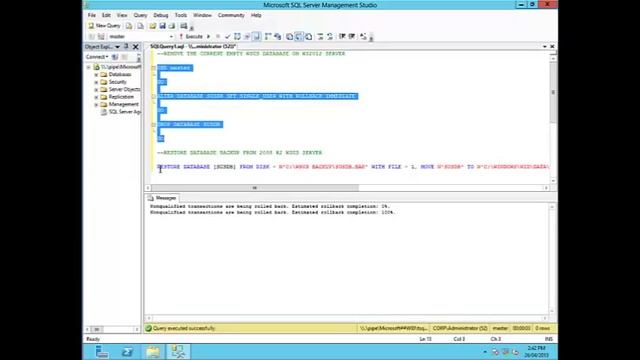The width and height of the screenshot is (640, 360).
Task: Click PowerShell taskbar icon
Action: point(127,352)
